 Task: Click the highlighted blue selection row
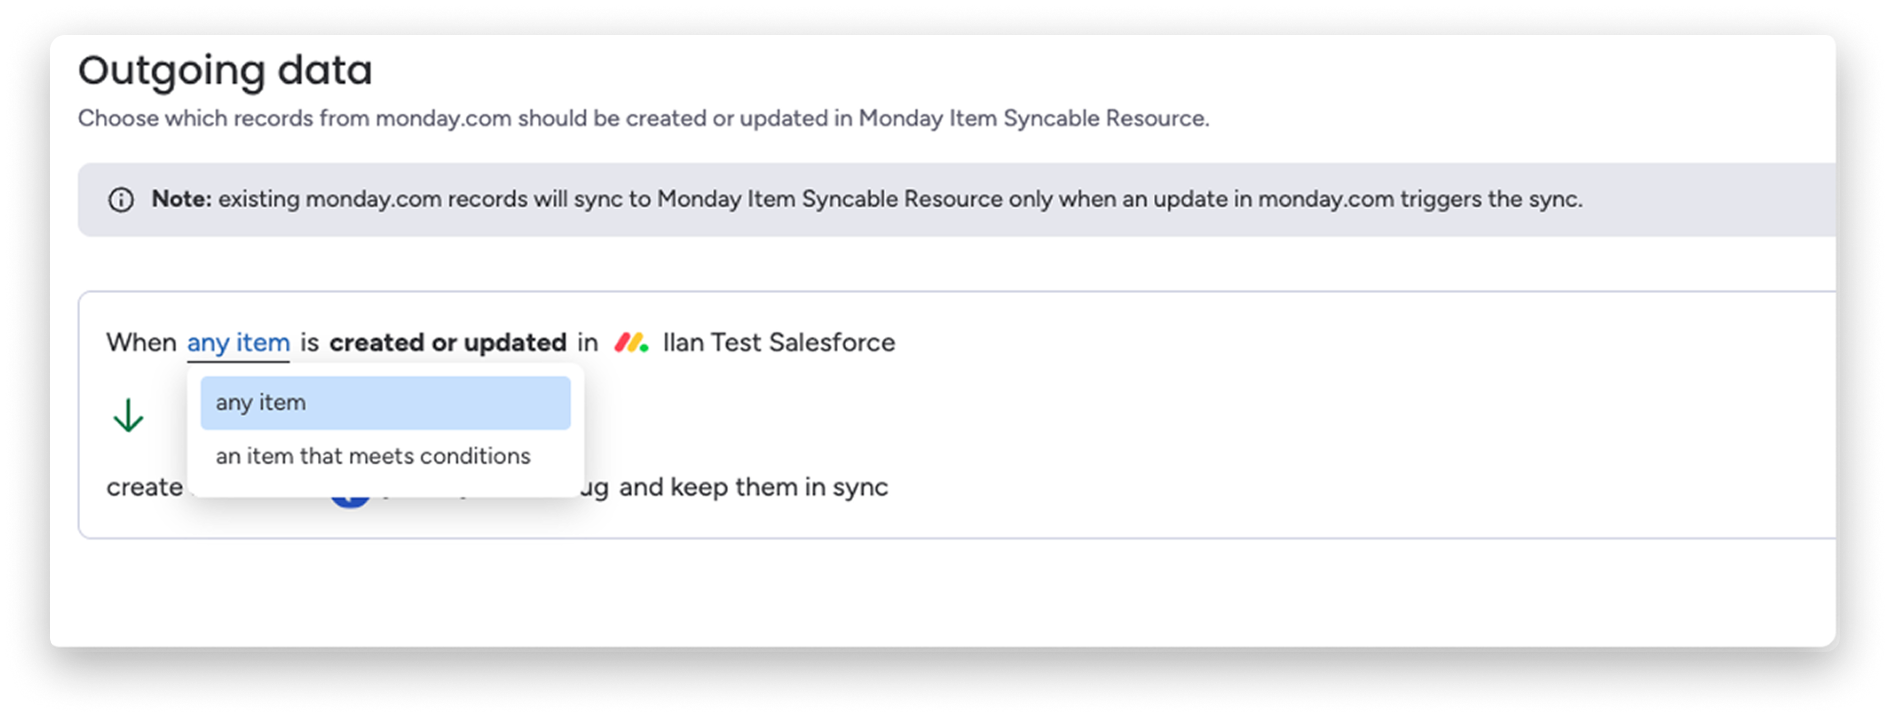point(385,402)
